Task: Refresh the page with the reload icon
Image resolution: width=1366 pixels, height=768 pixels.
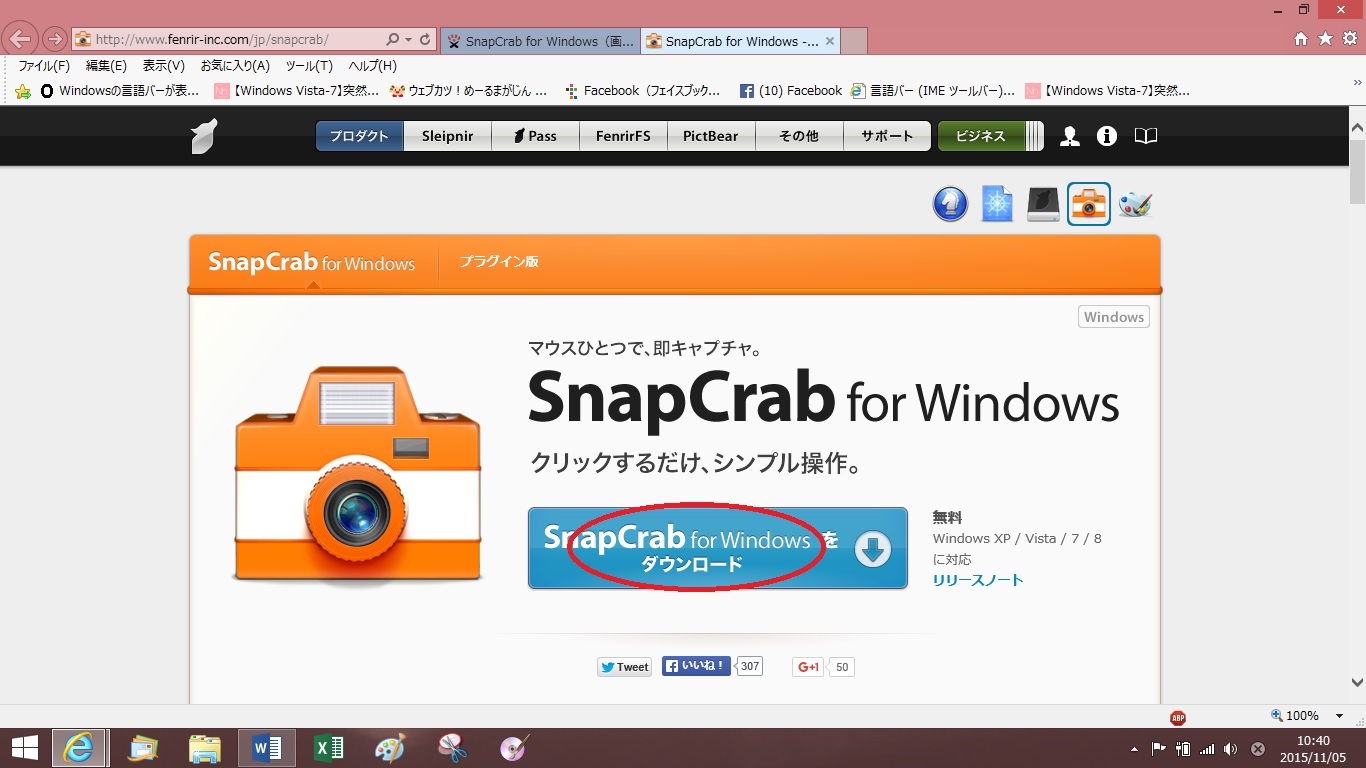Action: click(x=425, y=40)
